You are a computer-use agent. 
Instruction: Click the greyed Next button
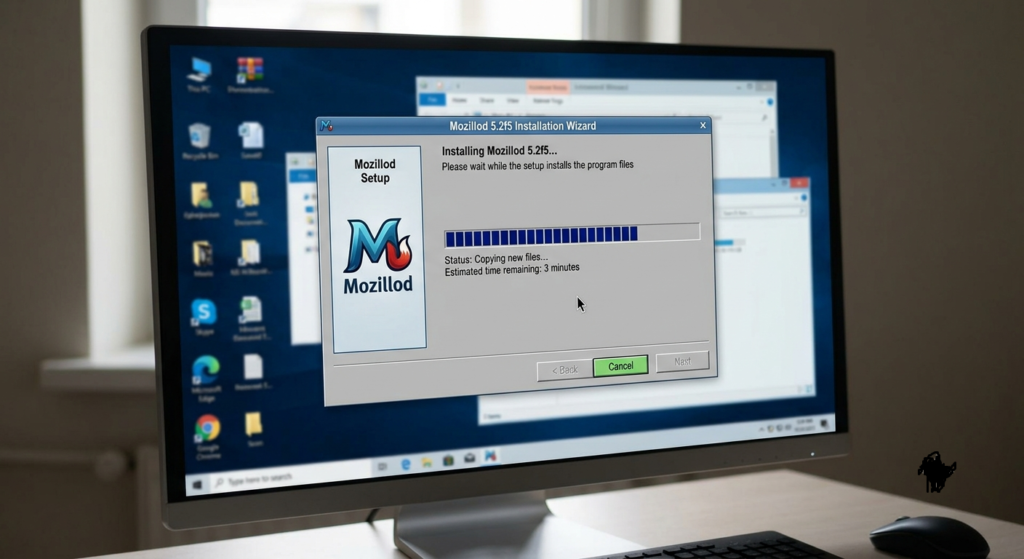tap(682, 361)
